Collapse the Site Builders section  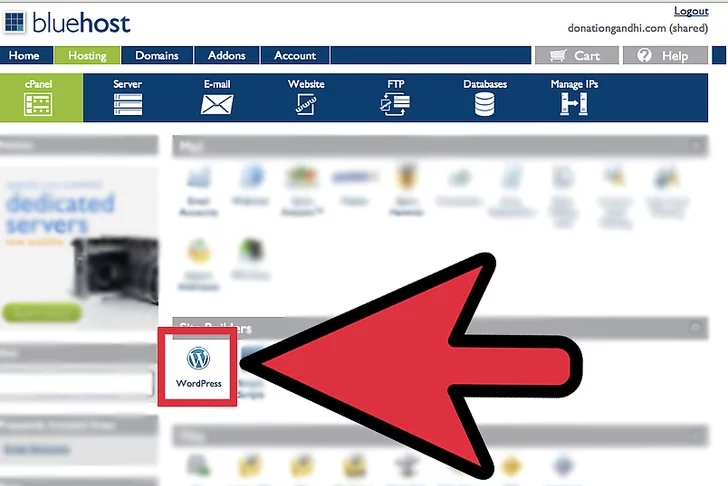coord(695,327)
